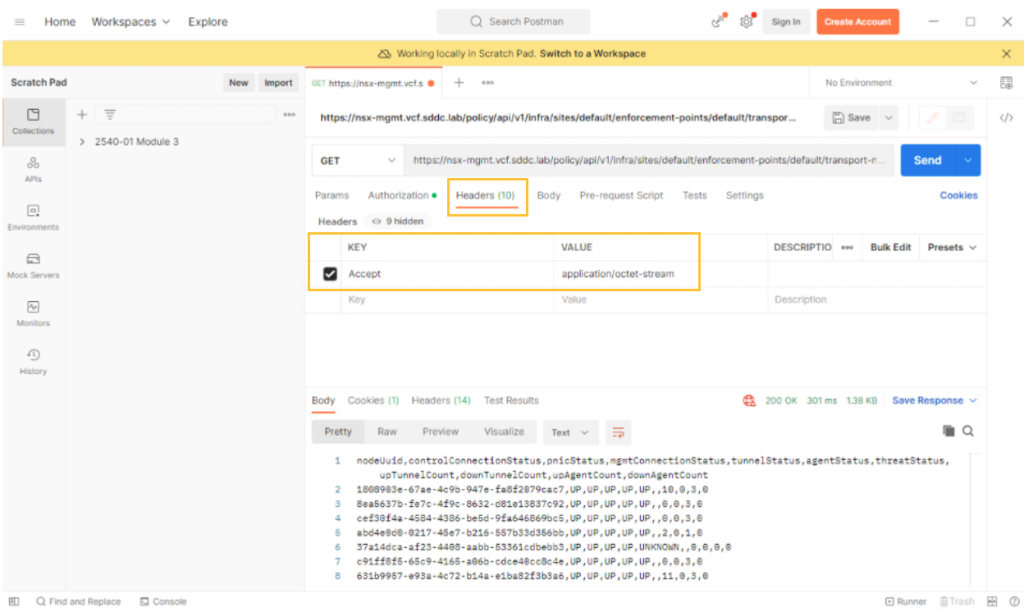This screenshot has width=1024, height=612.
Task: Click the Search Postman field
Action: tap(513, 22)
